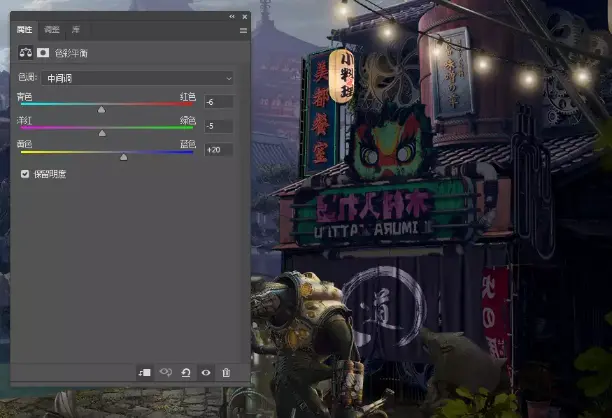612x418 pixels.
Task: Switch to the 库 tab
Action: click(76, 30)
